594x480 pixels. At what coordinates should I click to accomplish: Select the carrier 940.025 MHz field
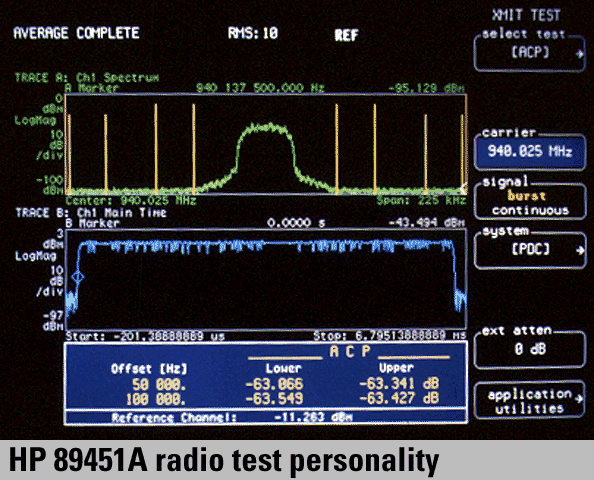[x=530, y=151]
